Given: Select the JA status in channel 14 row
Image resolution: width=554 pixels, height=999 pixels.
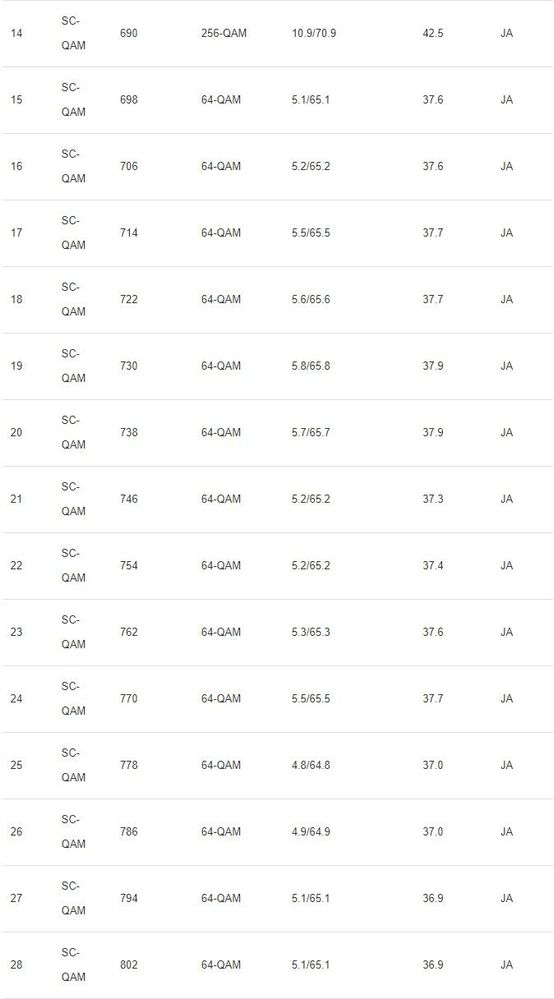Looking at the screenshot, I should (x=506, y=33).
